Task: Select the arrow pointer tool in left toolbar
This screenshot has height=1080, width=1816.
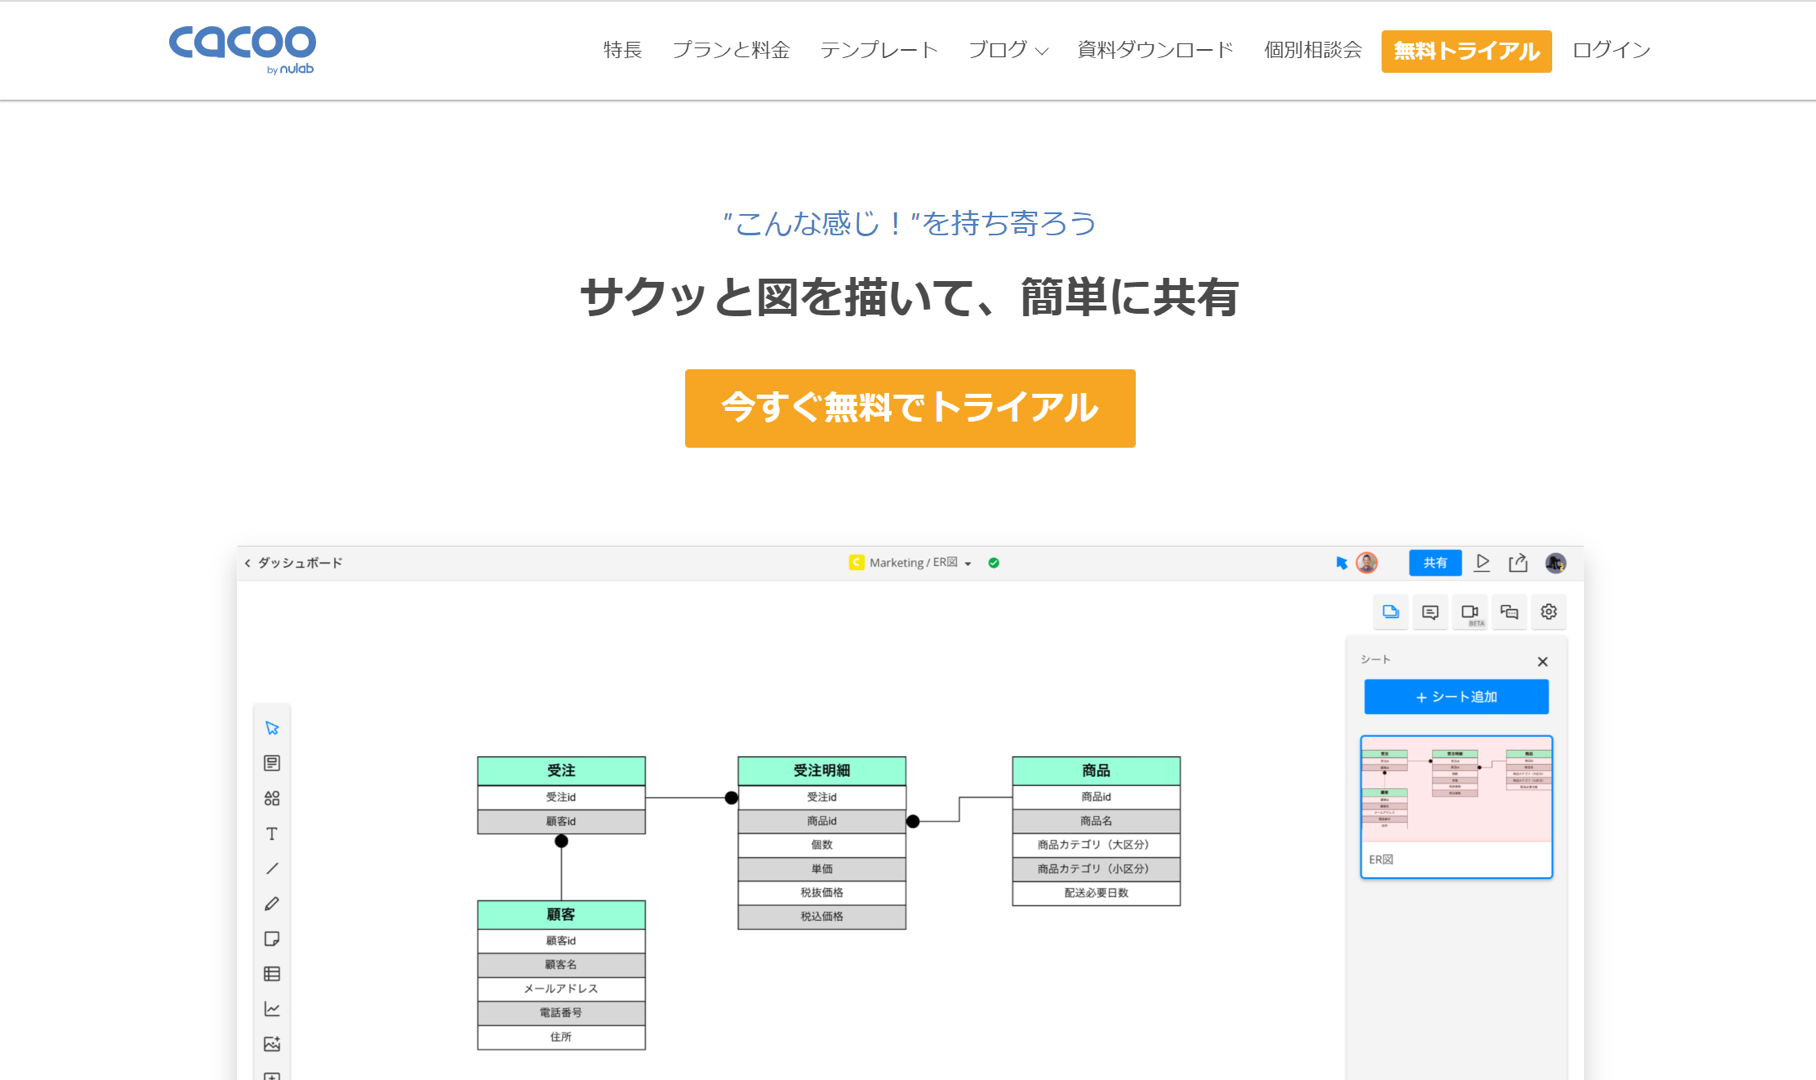Action: point(272,728)
